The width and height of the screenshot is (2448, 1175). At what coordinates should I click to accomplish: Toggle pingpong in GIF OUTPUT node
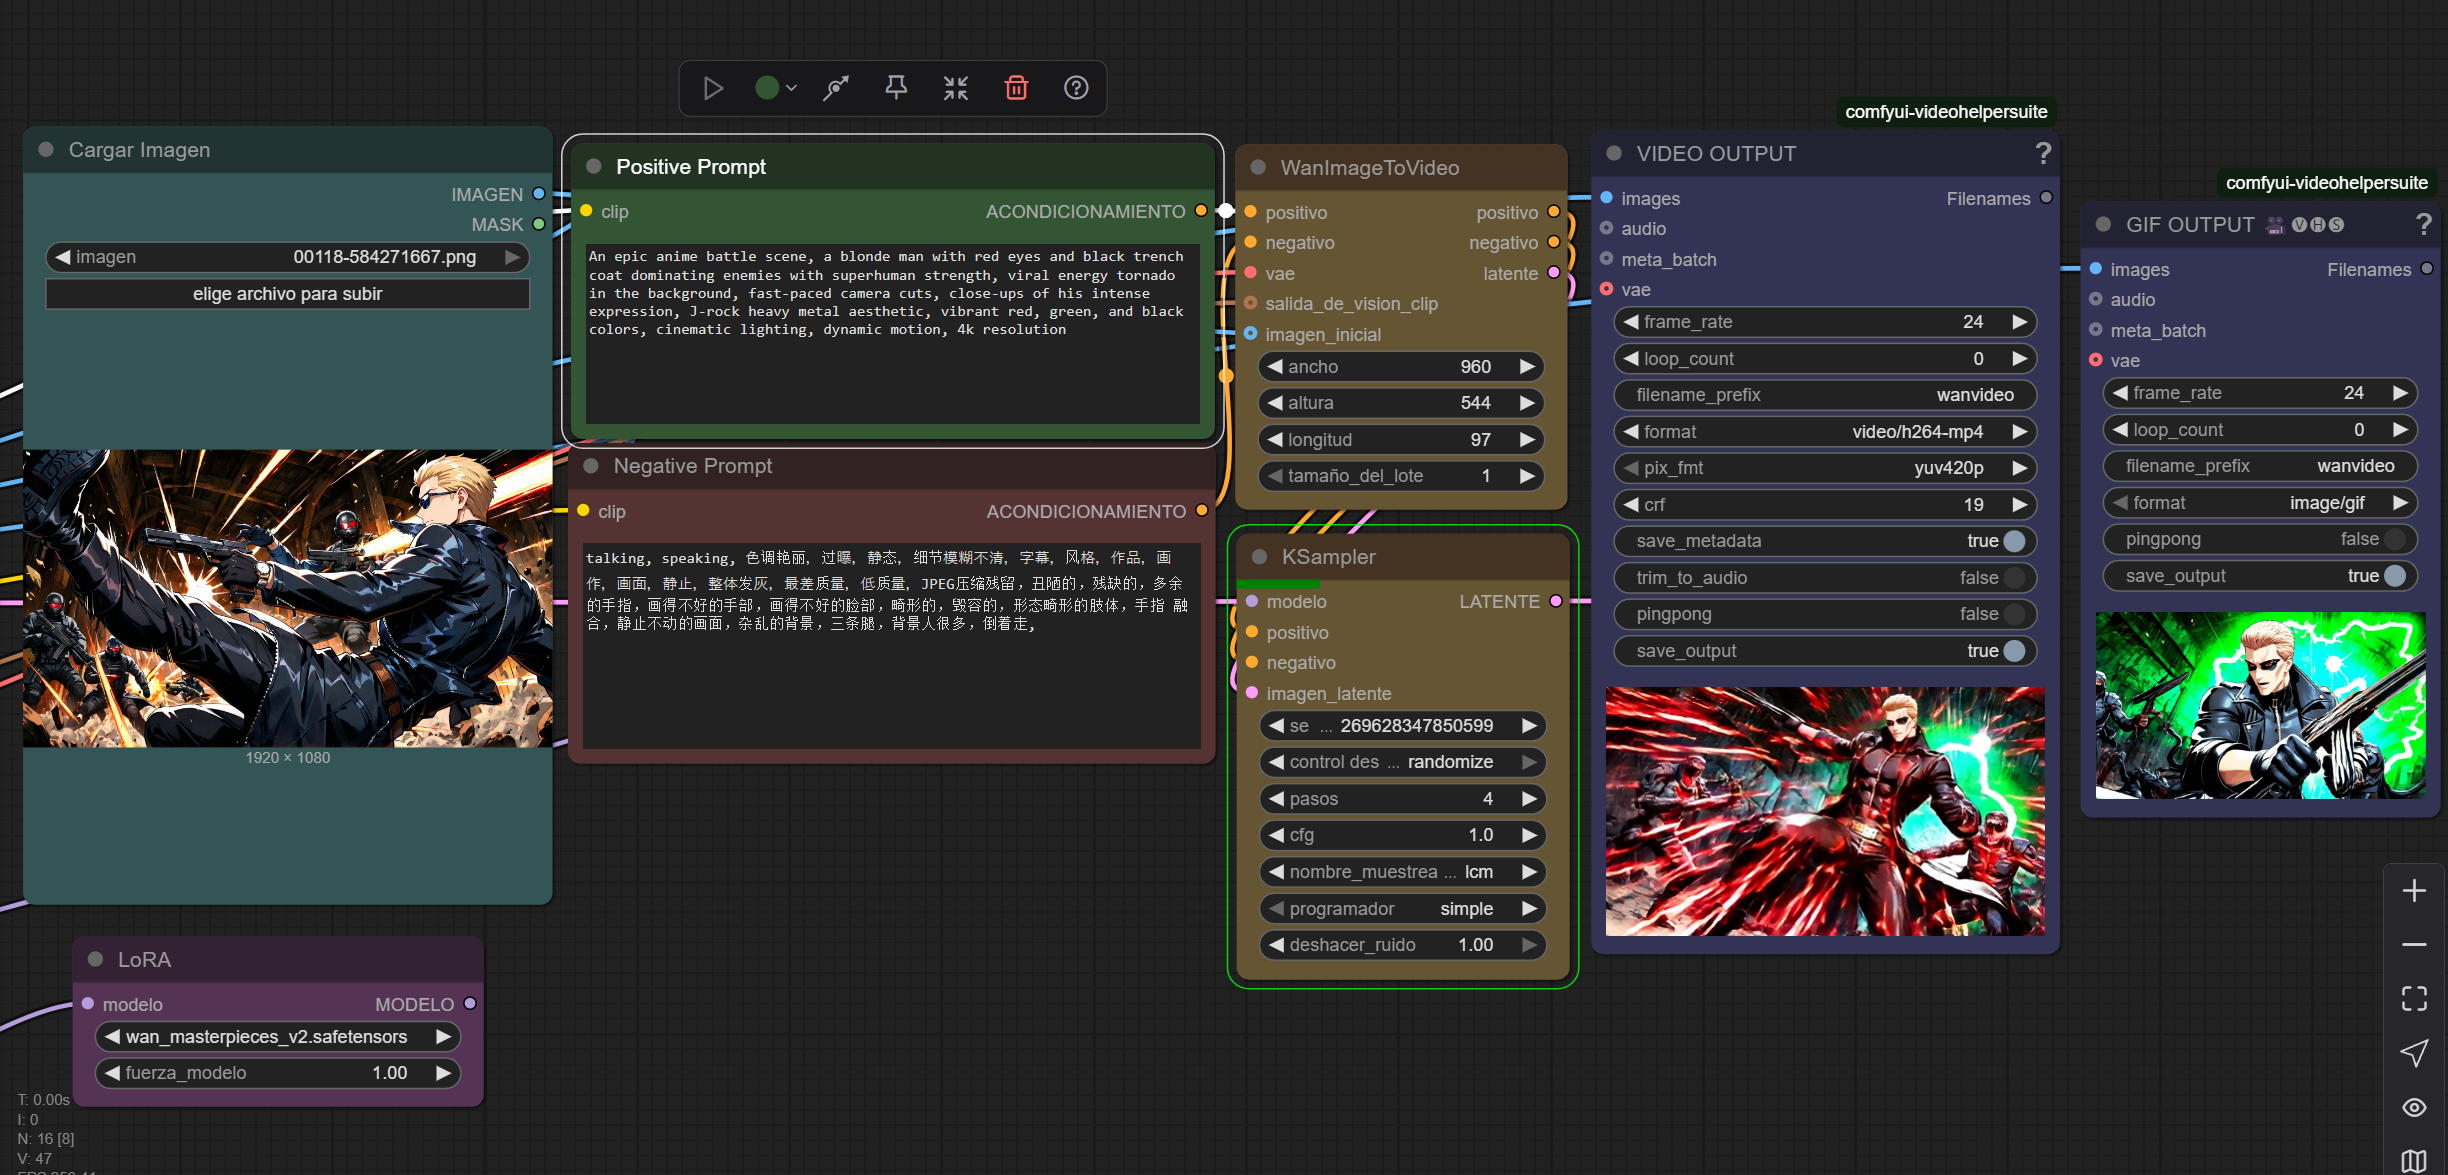[x=2394, y=539]
